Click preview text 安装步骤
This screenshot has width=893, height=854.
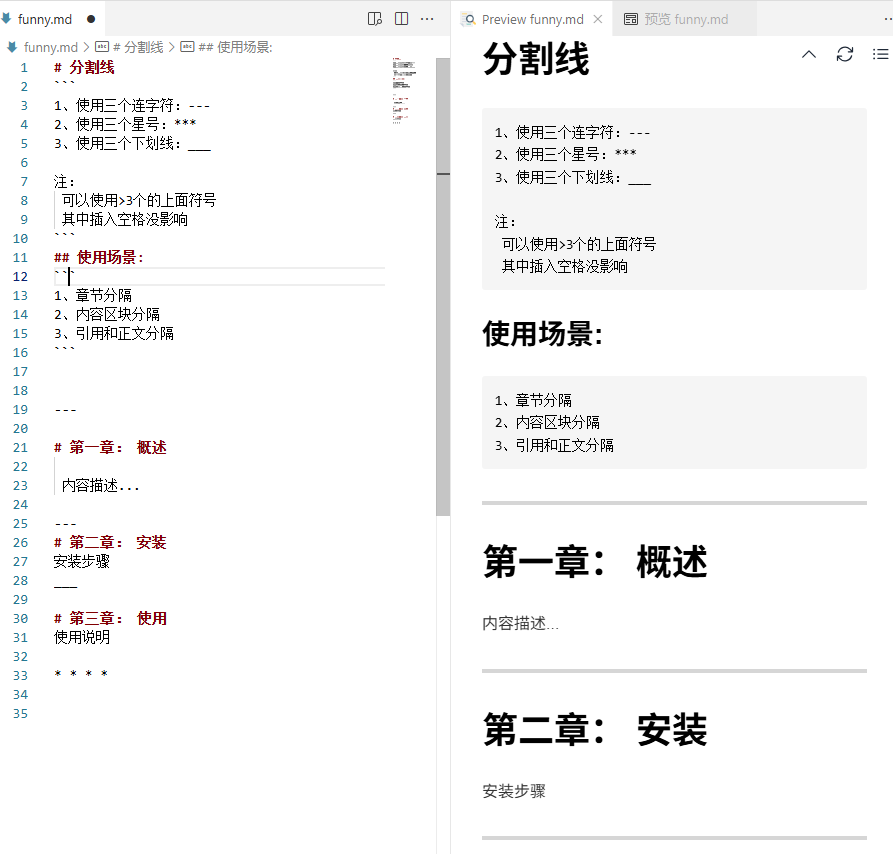pyautogui.click(x=514, y=791)
